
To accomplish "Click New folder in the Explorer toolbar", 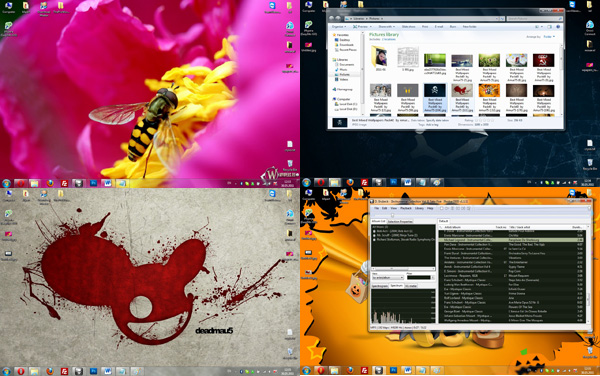I will 470,27.
